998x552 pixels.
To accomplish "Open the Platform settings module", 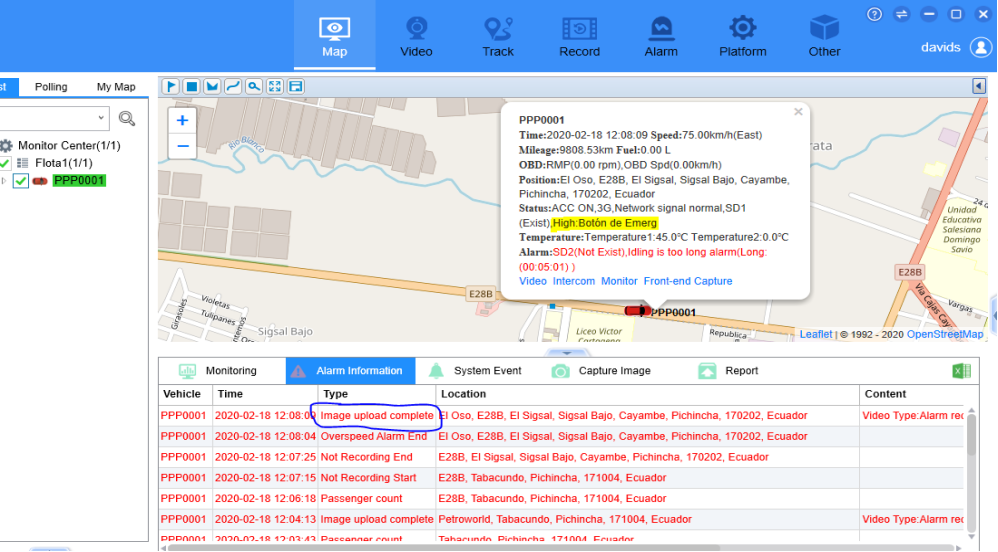I will point(742,36).
